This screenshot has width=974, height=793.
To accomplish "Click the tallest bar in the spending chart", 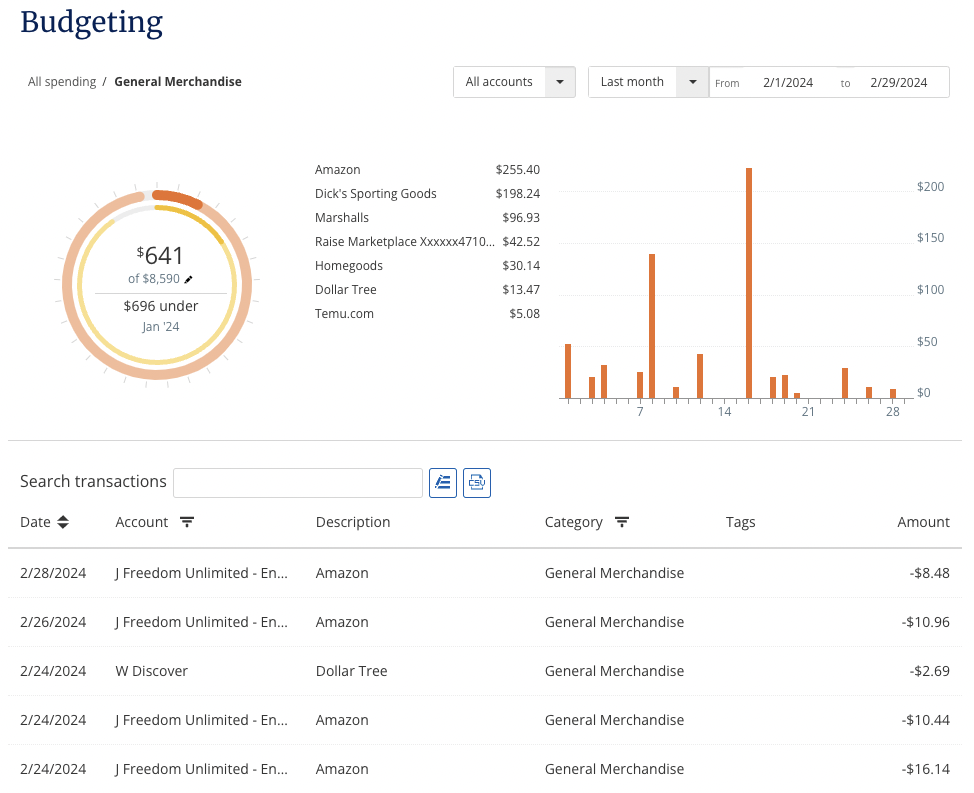I will click(749, 283).
